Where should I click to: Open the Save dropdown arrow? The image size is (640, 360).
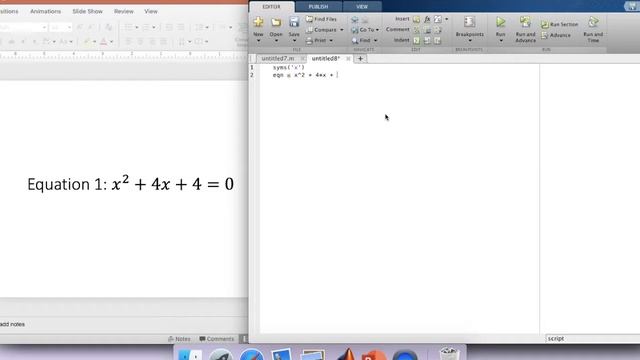[x=294, y=41]
